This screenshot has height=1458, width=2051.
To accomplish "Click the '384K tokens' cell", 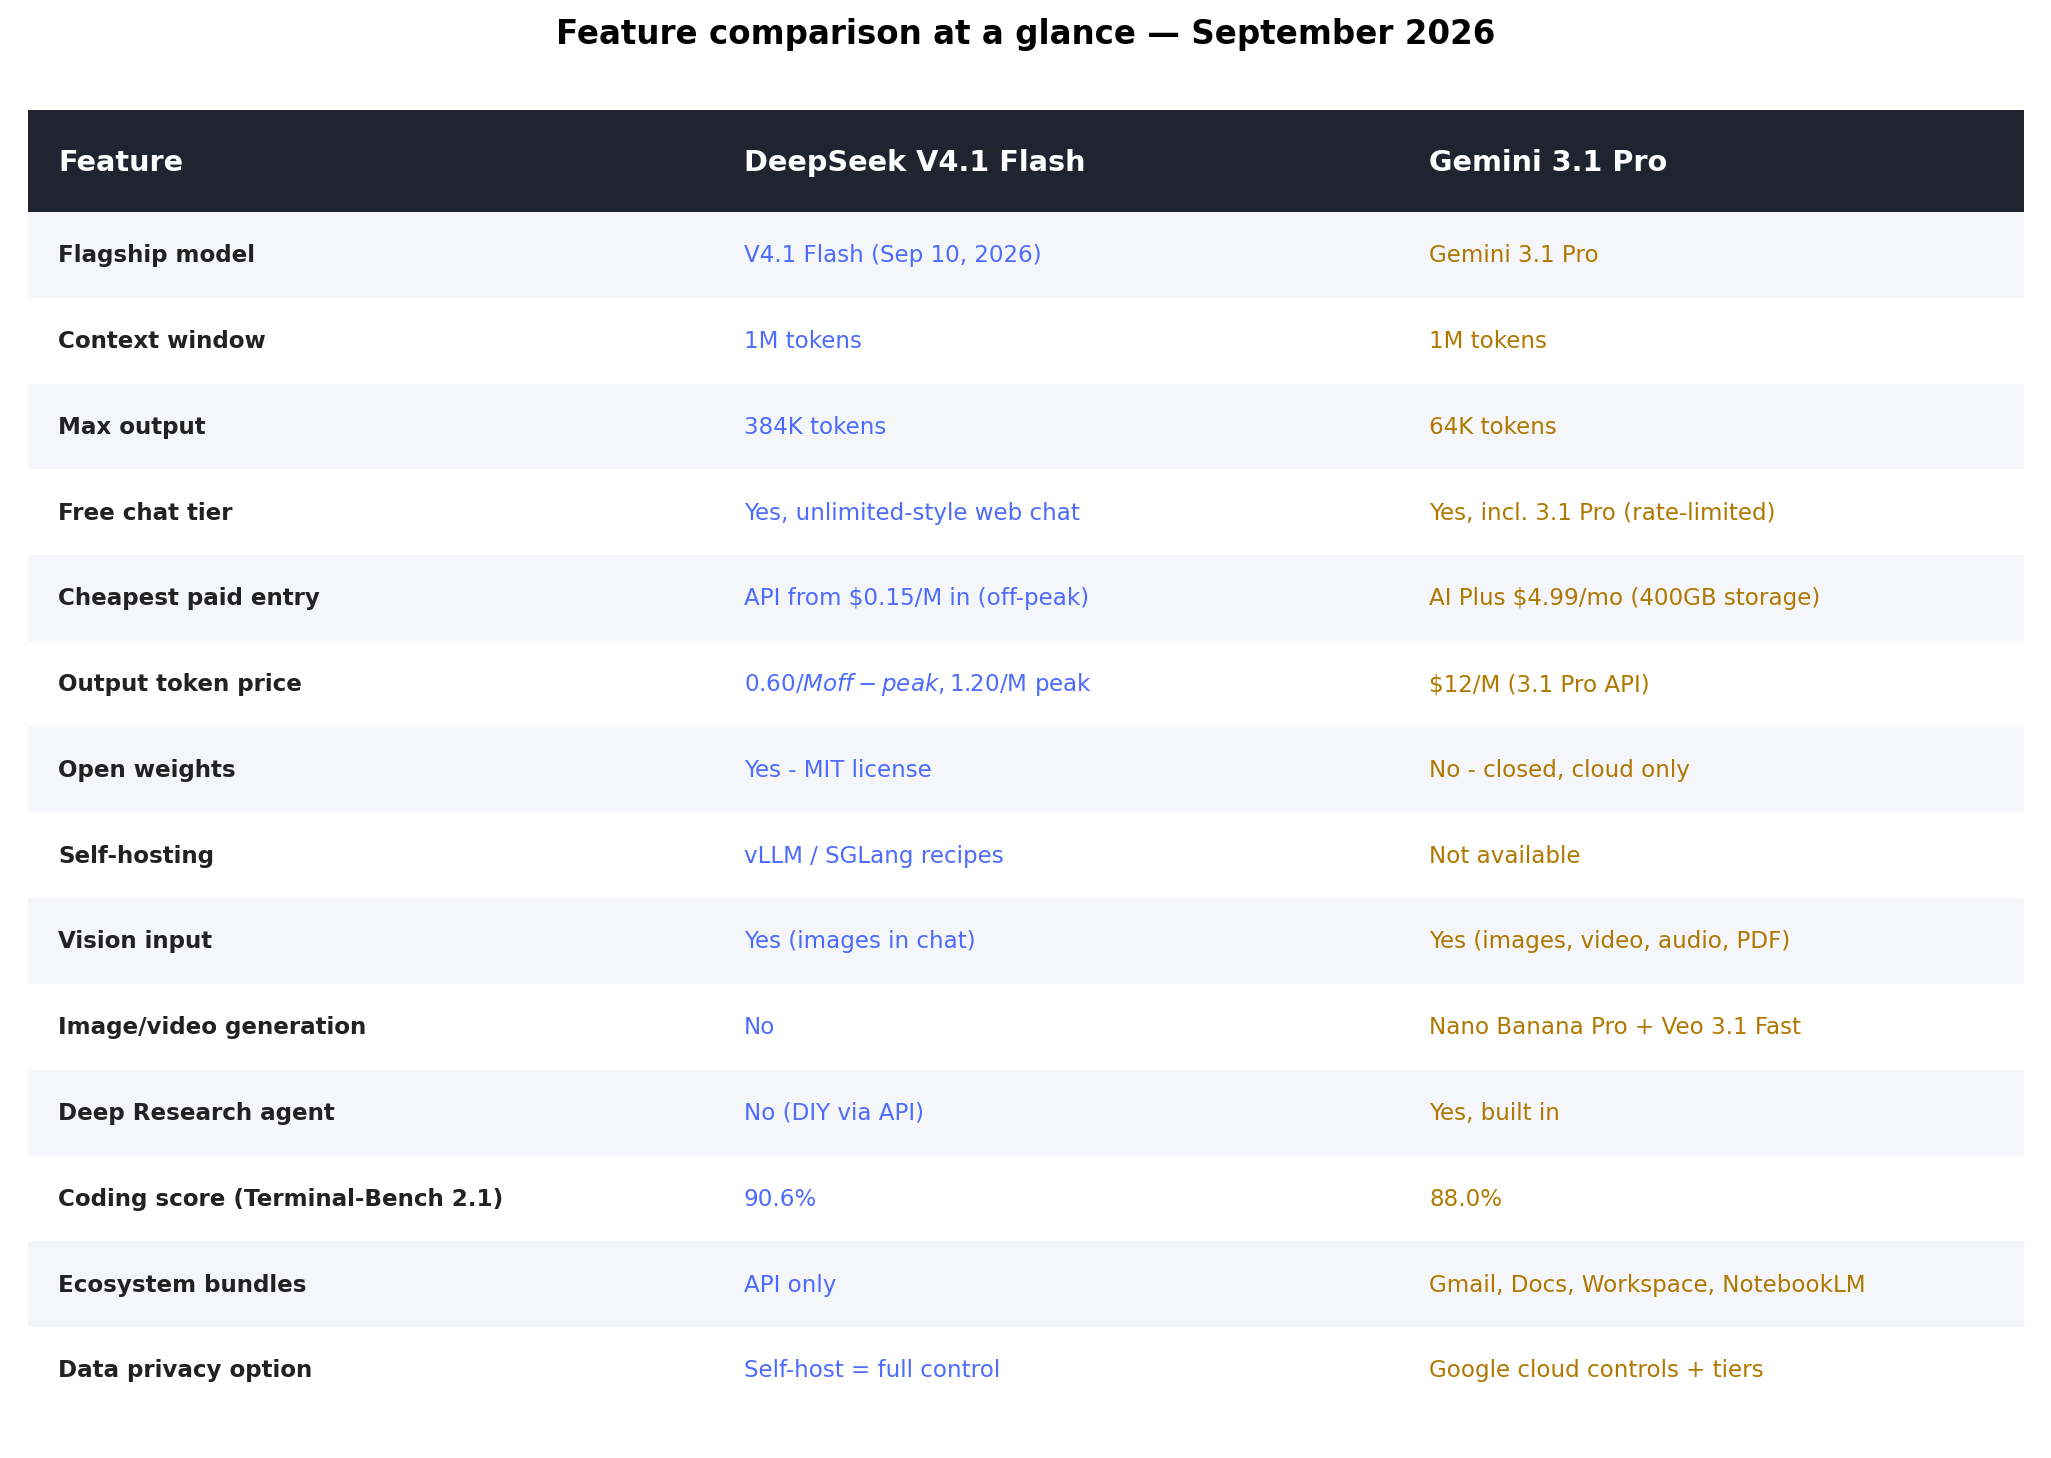I will coord(814,427).
